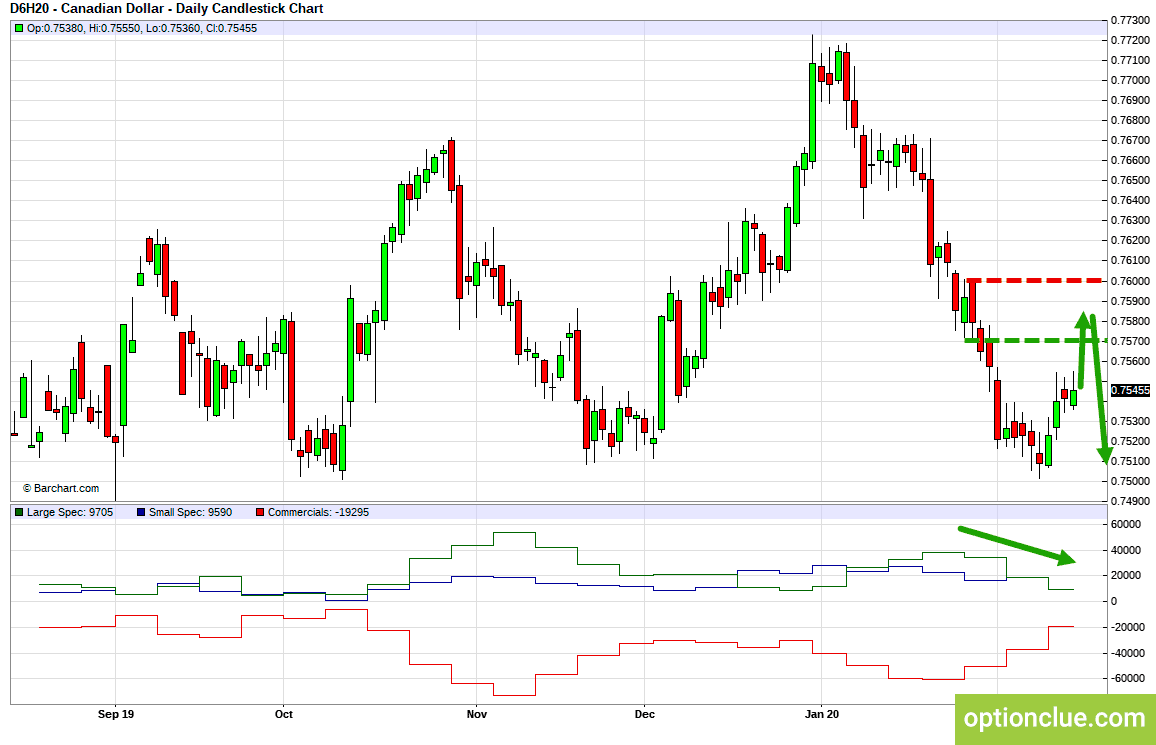Click the 'Small Spec: 9590' label
The height and width of the screenshot is (745, 1156).
coord(190,512)
